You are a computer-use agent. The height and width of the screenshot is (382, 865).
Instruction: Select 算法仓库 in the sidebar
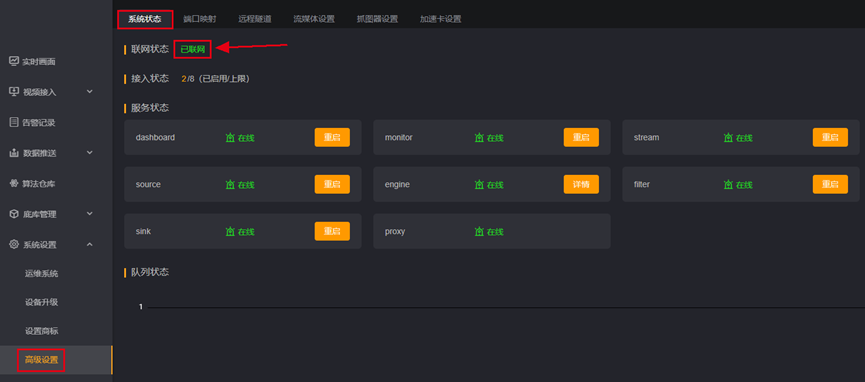pyautogui.click(x=39, y=184)
